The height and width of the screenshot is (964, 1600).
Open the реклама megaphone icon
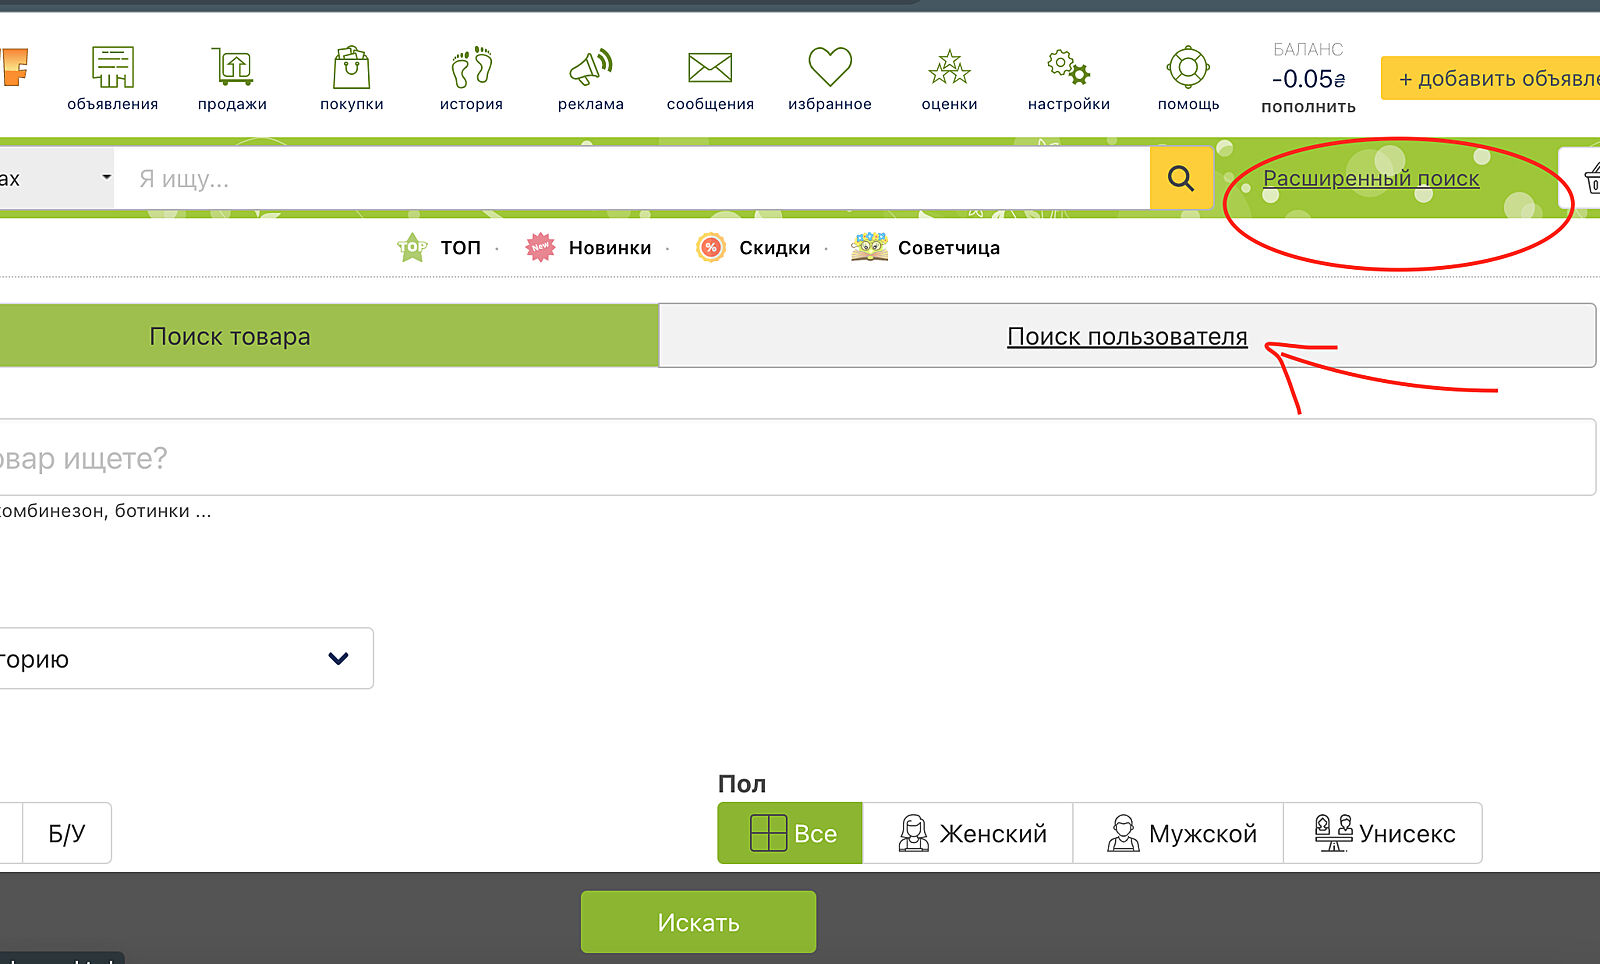(x=590, y=68)
